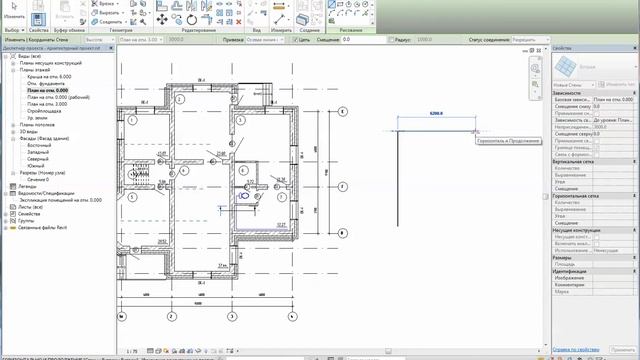Image resolution: width=640 pixels, height=360 pixels.
Task: Click the curtain wall type preview thumbnail
Action: (565, 67)
